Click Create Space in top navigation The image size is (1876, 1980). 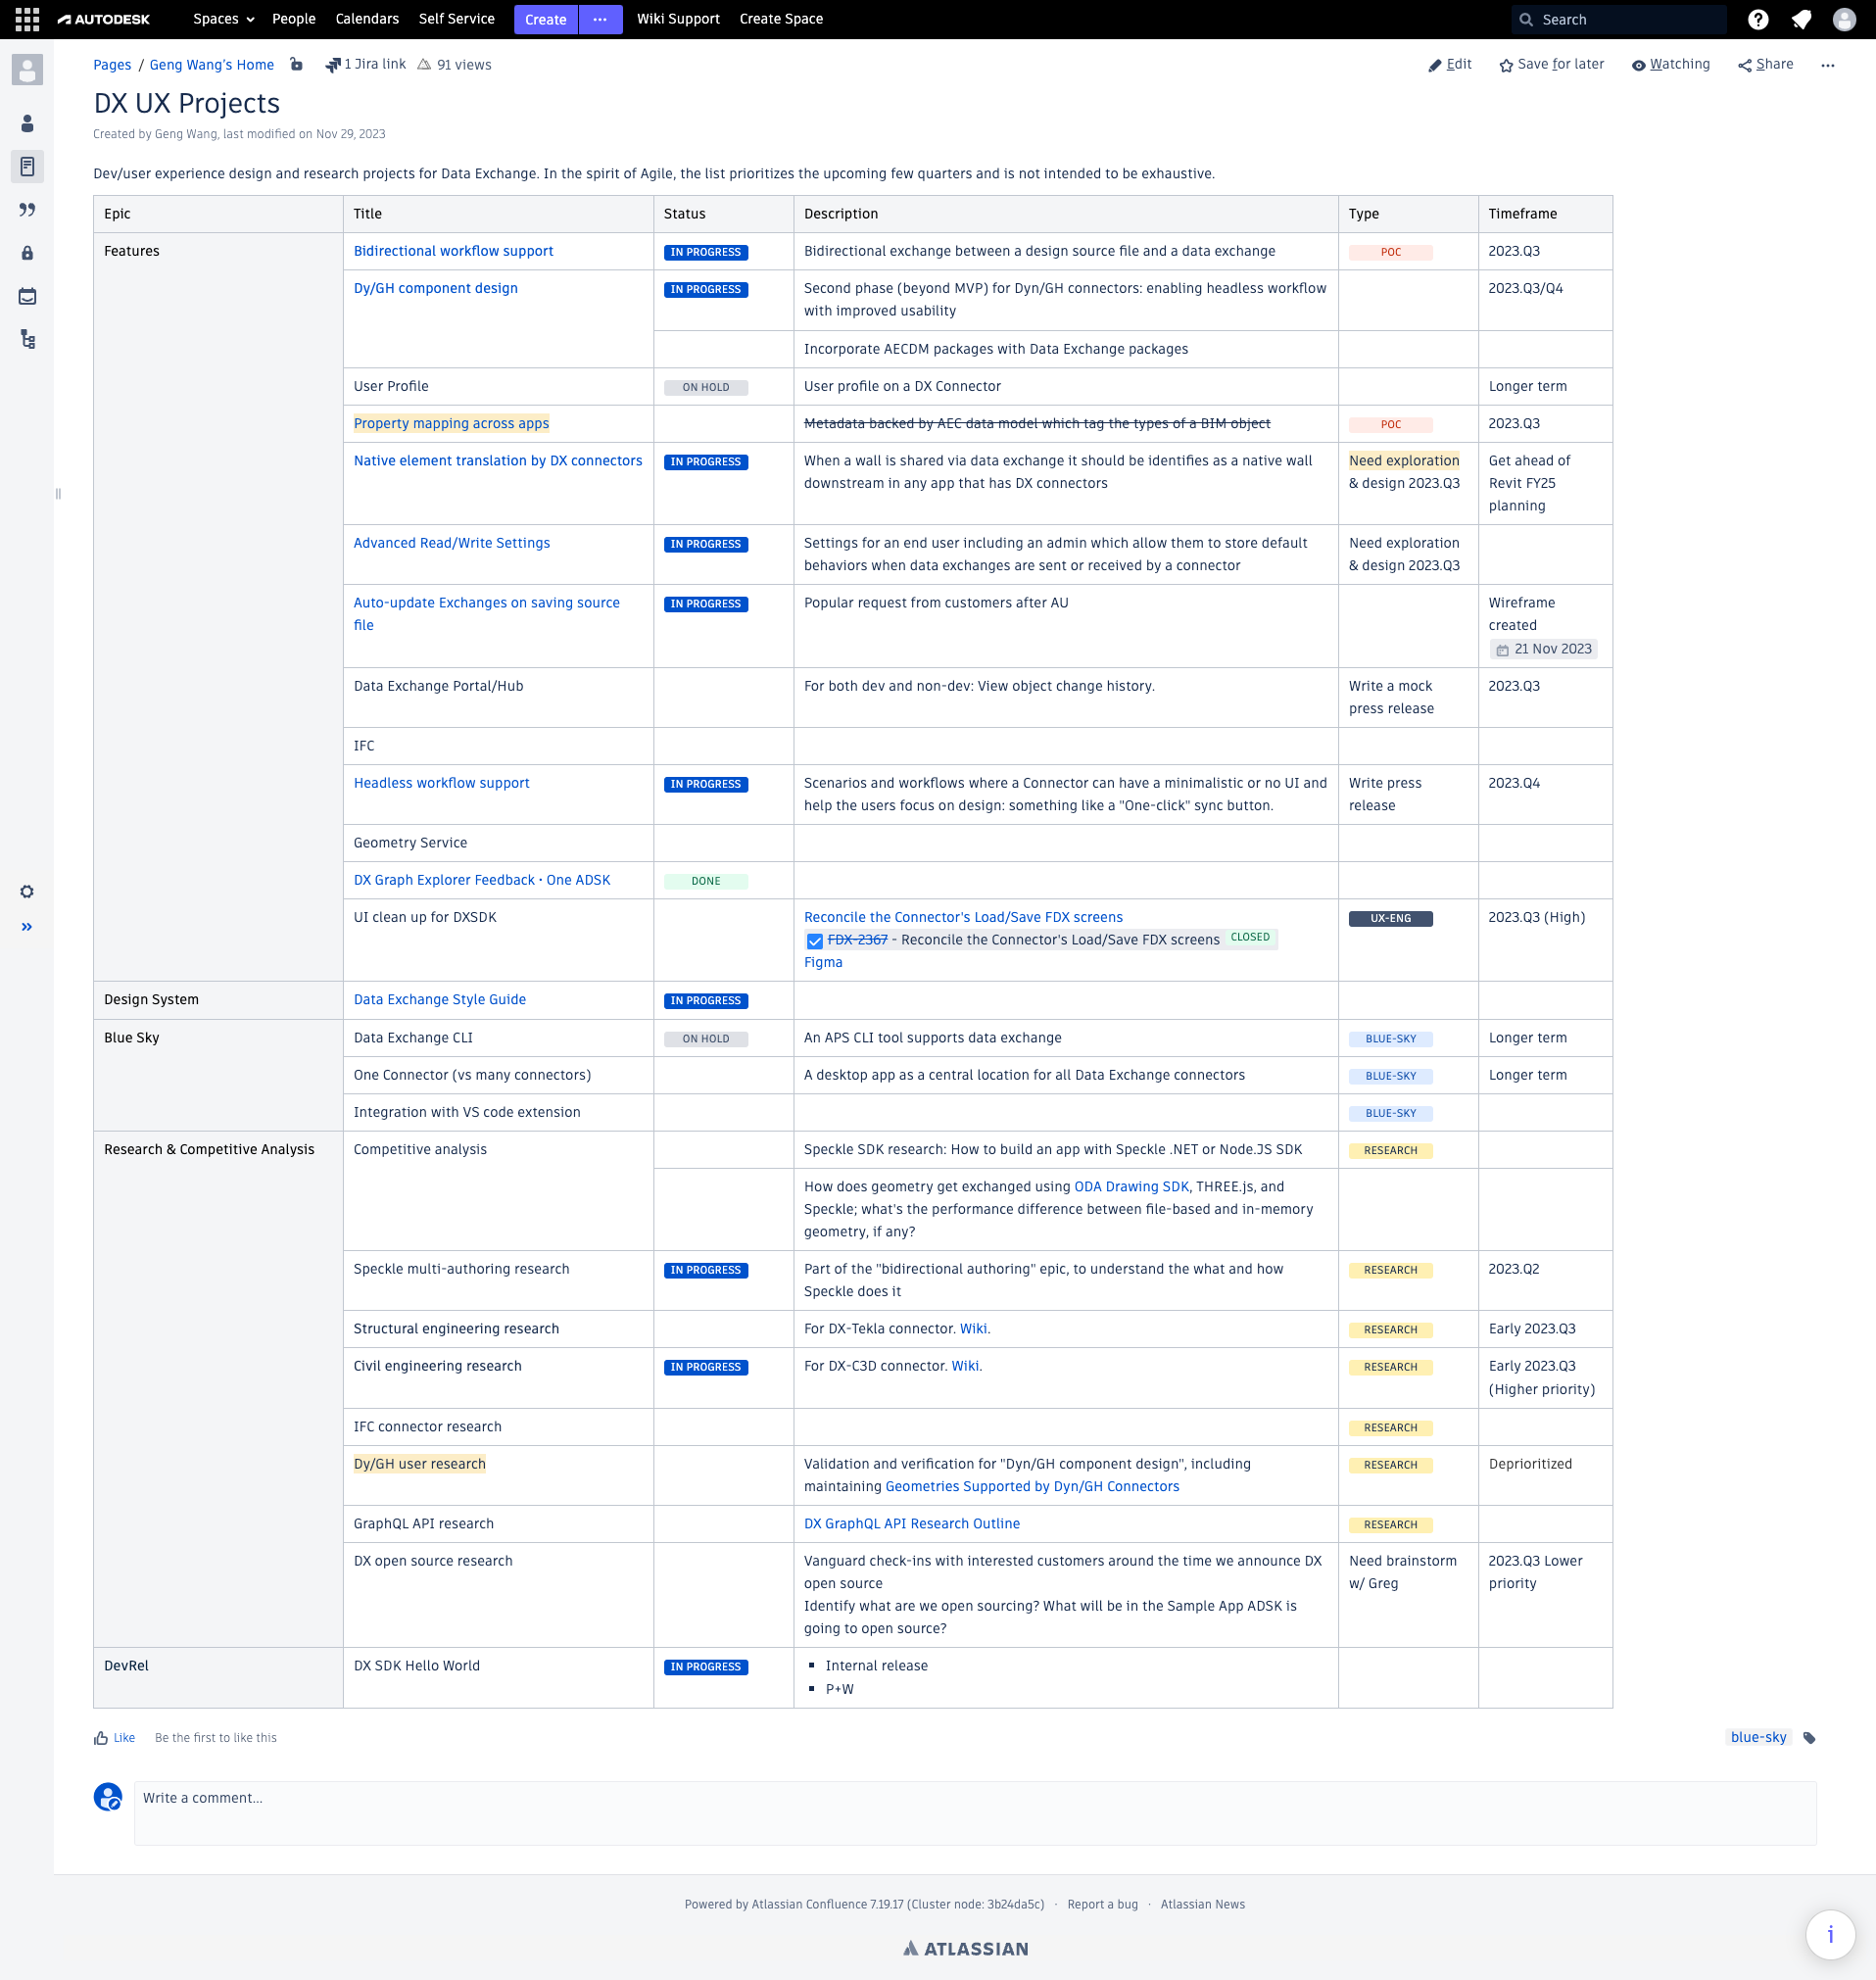[781, 19]
